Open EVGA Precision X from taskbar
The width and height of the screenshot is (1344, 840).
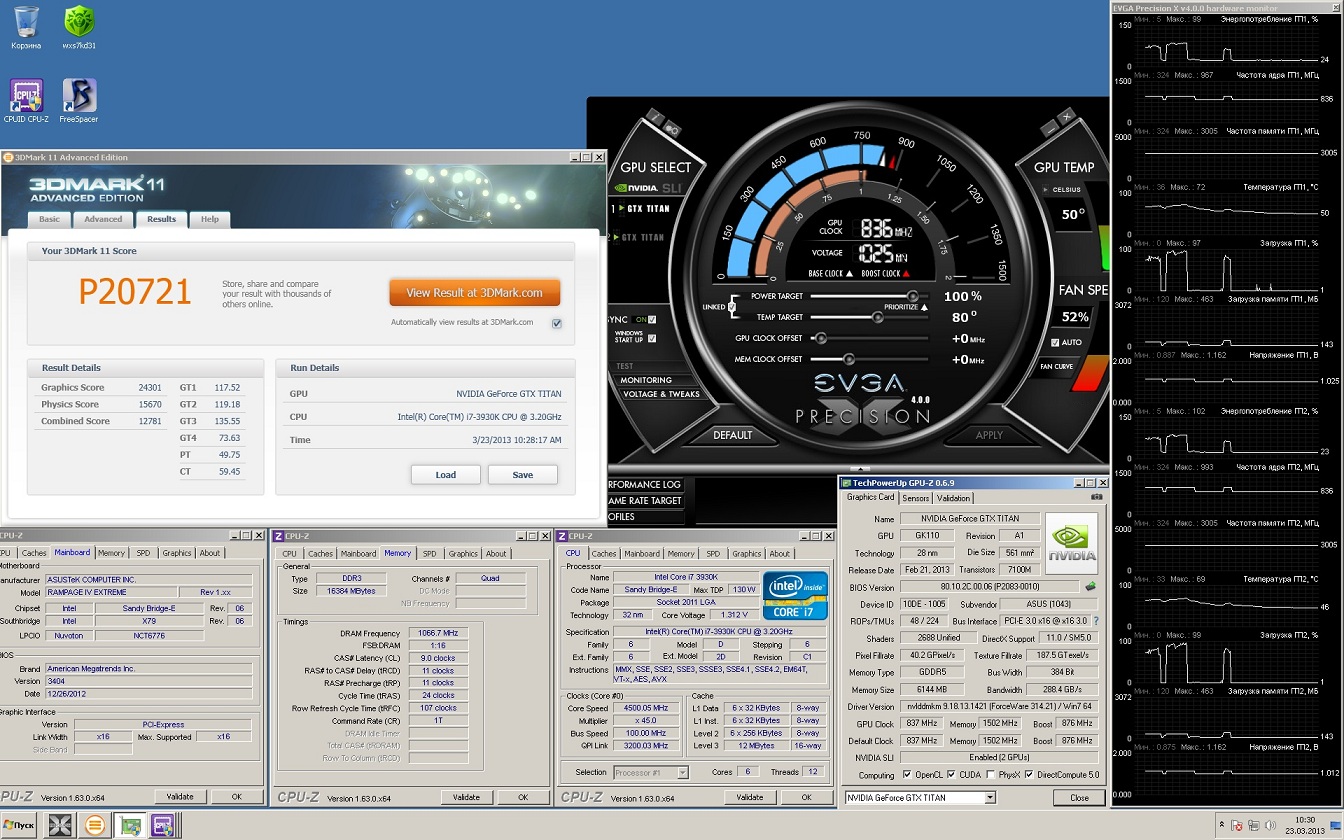[x=60, y=826]
